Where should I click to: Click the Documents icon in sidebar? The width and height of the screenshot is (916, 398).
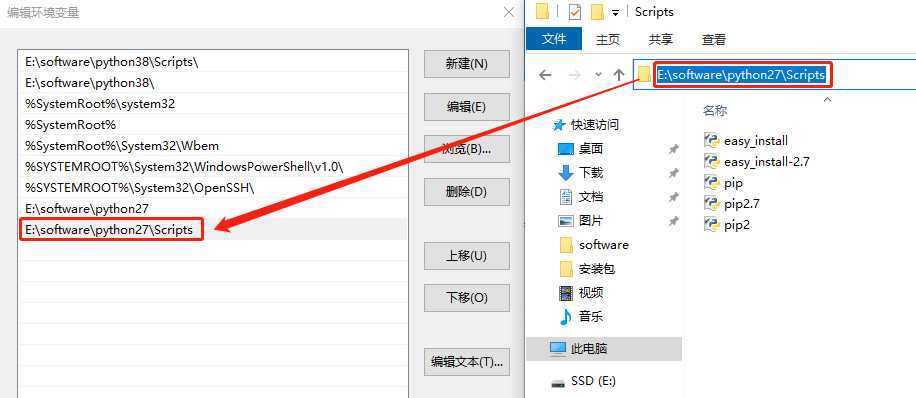coord(565,197)
